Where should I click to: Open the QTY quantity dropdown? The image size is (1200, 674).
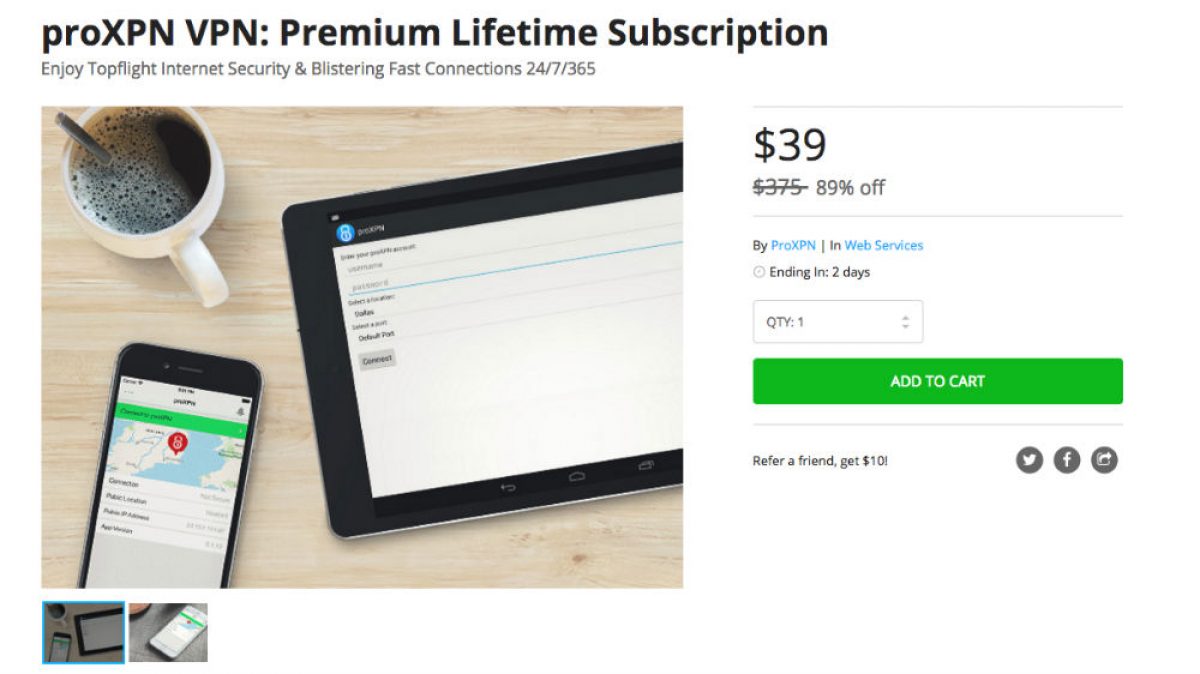(837, 322)
